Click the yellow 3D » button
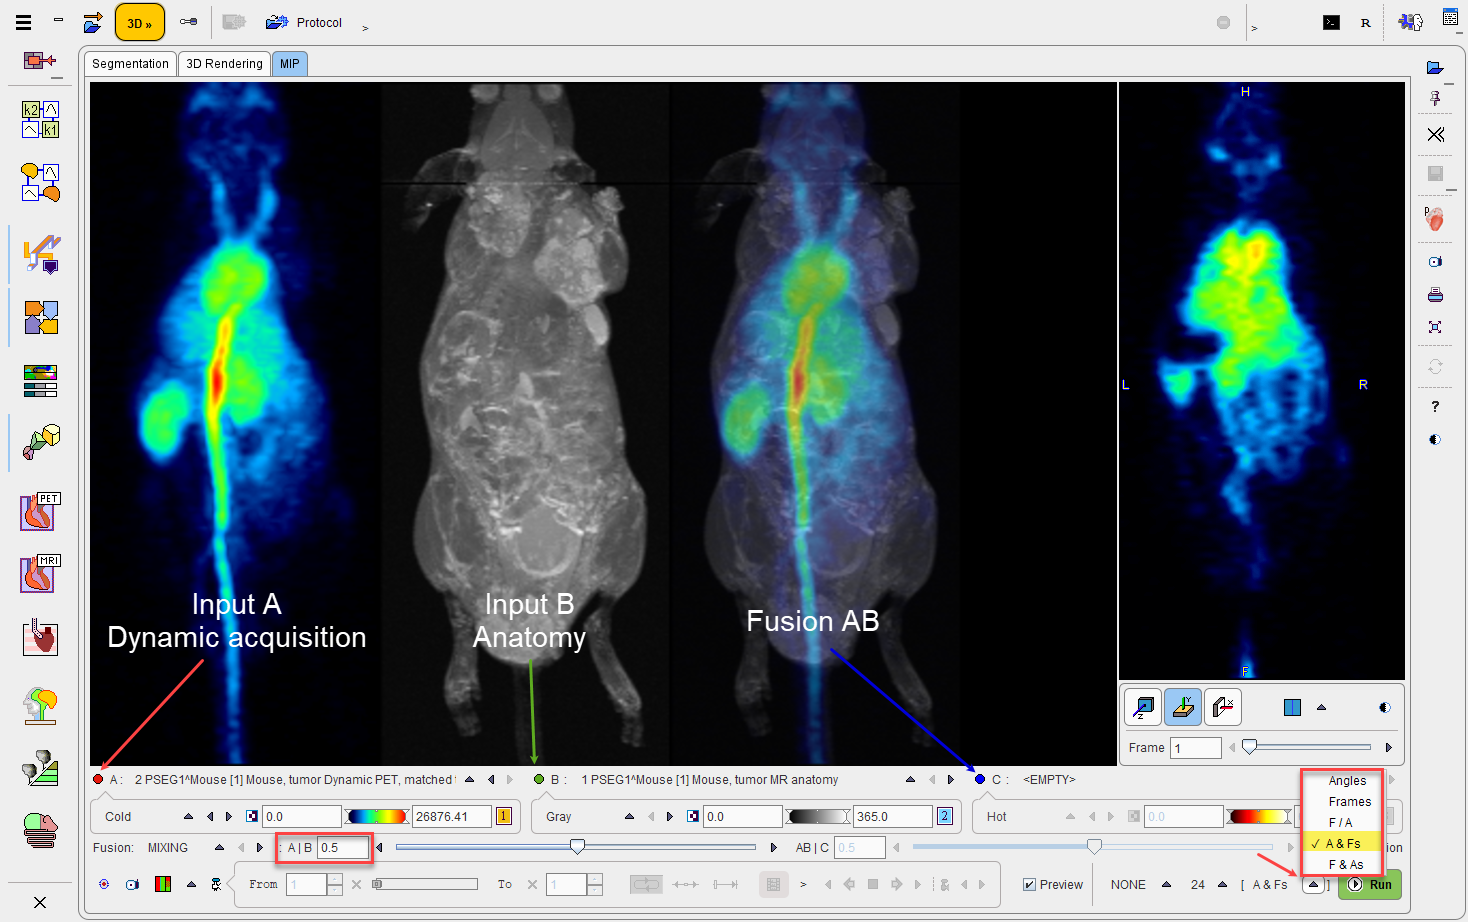The height and width of the screenshot is (922, 1468). pos(140,23)
